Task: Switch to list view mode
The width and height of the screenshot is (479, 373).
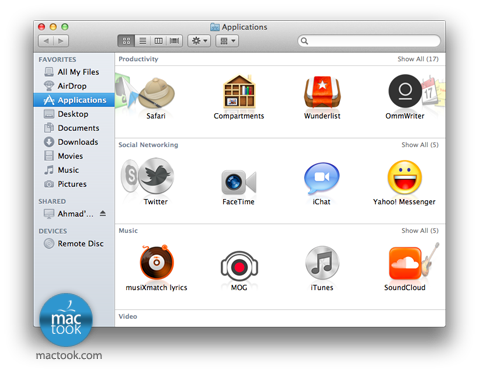Action: coord(143,41)
